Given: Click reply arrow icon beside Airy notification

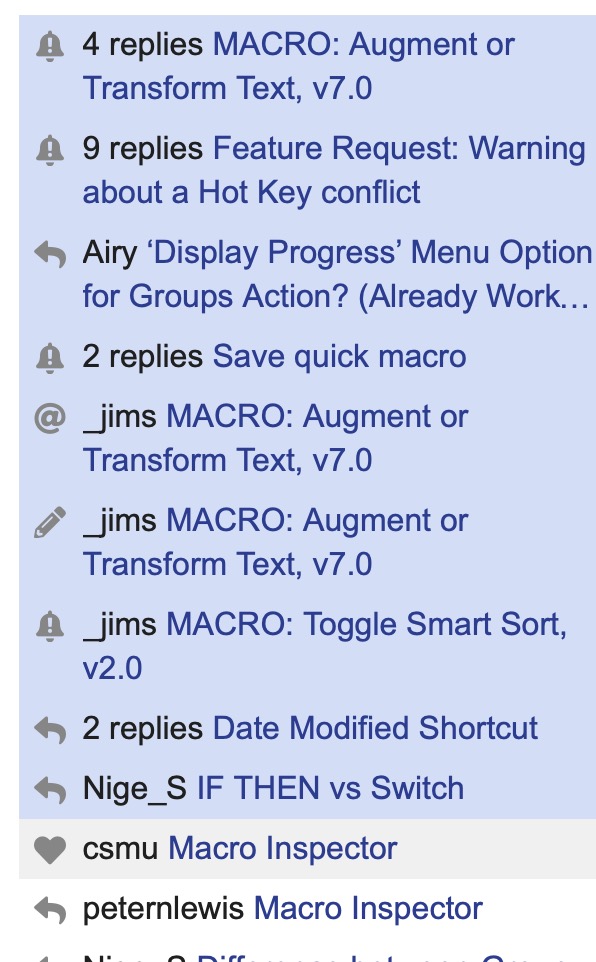Looking at the screenshot, I should click(x=50, y=254).
